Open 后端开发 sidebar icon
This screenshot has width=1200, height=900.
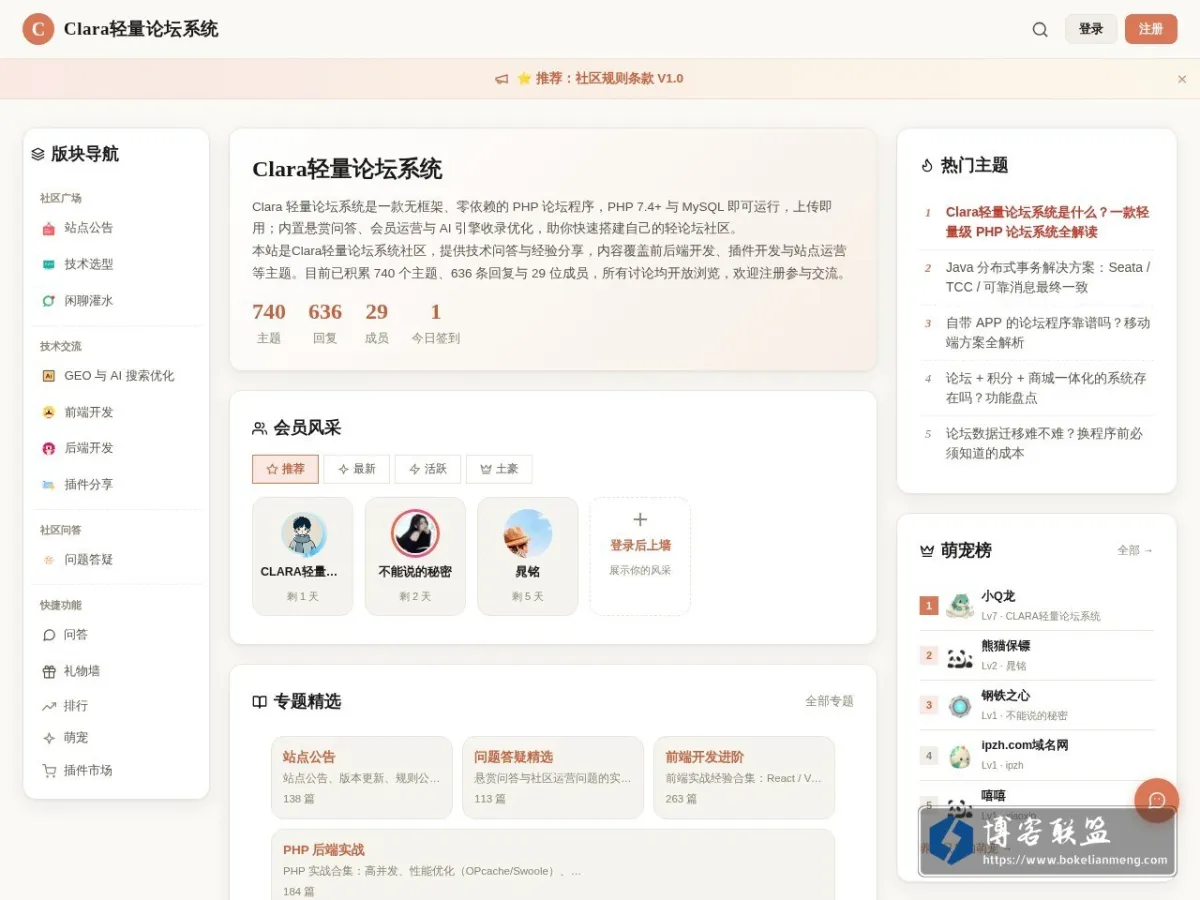(49, 448)
